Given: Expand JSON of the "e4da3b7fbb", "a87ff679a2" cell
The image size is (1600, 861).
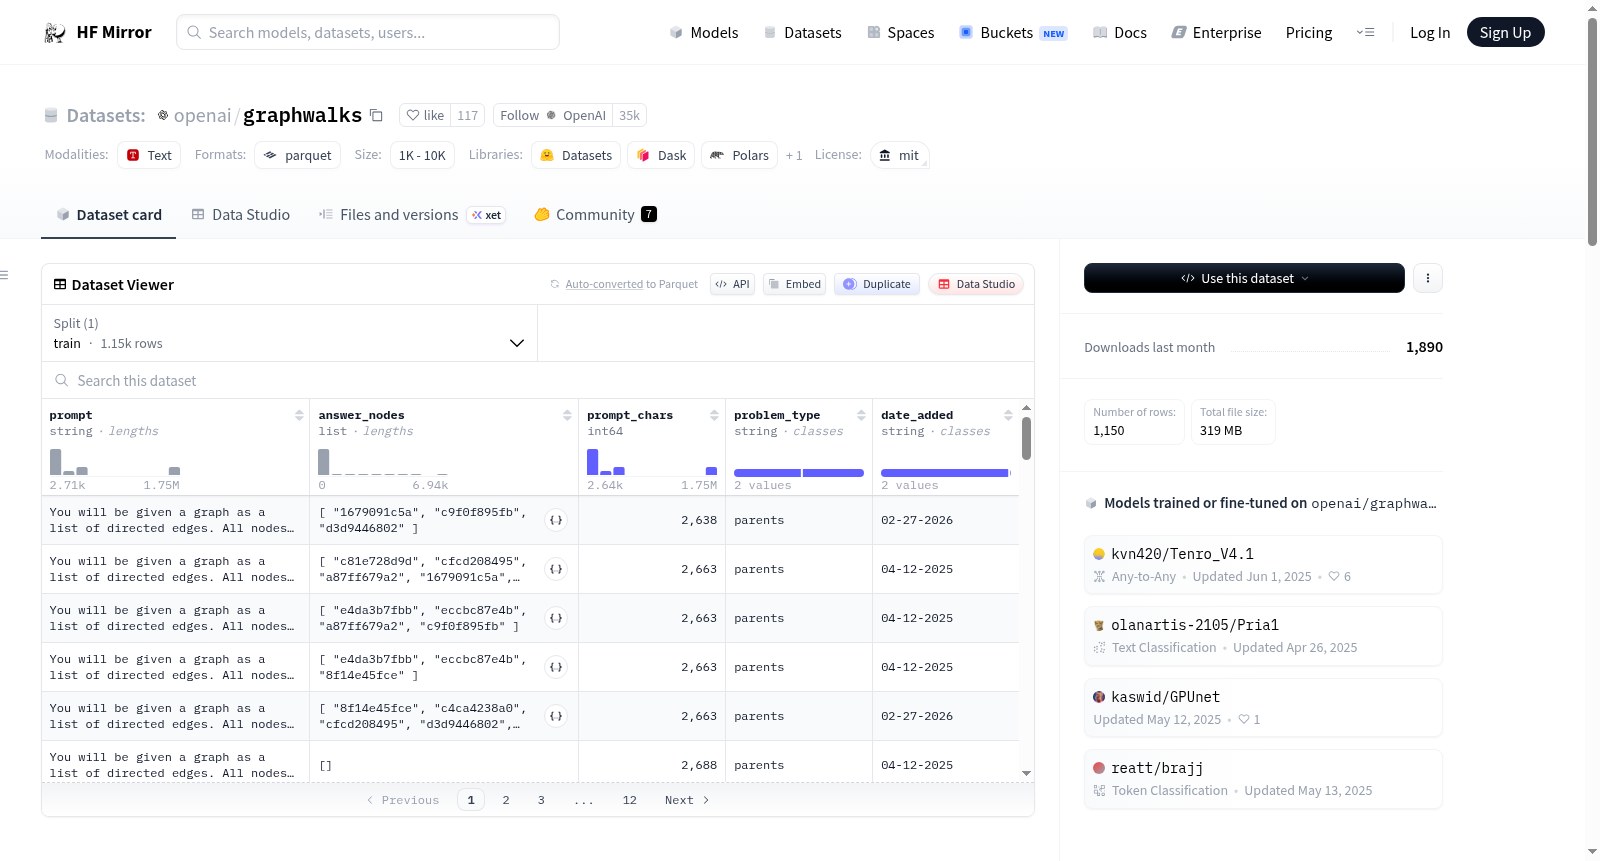Looking at the screenshot, I should [556, 618].
